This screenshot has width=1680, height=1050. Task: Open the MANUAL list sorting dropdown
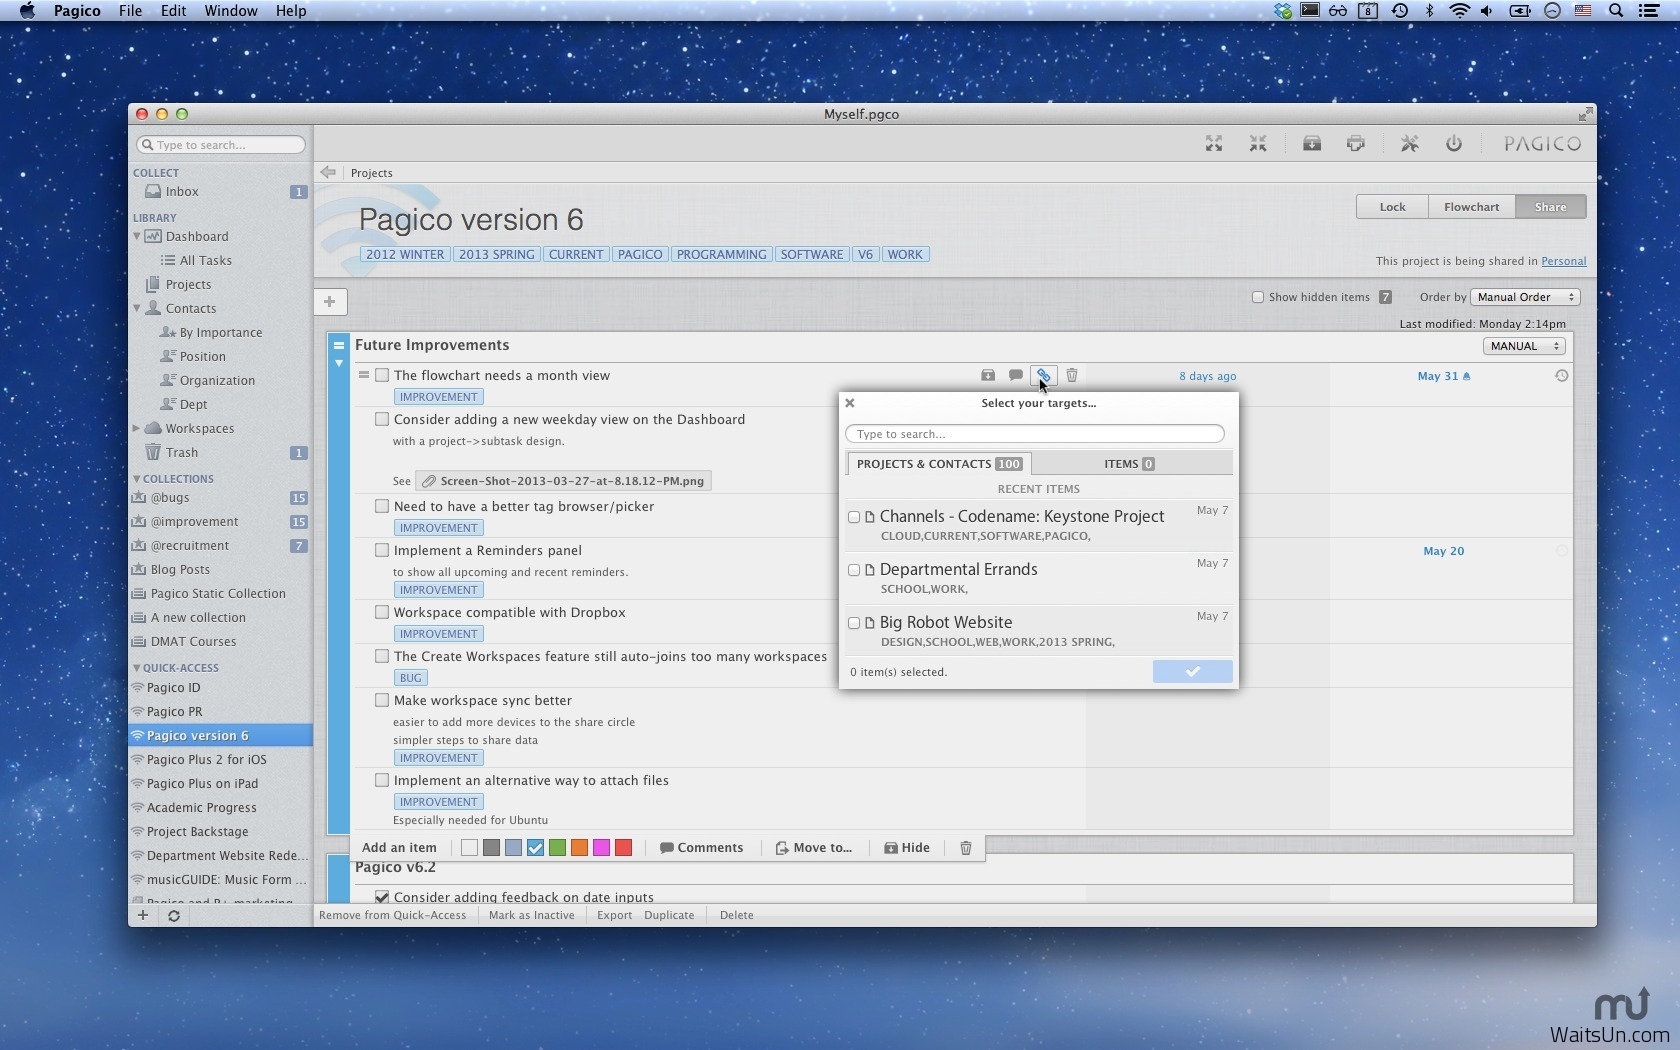[1523, 346]
